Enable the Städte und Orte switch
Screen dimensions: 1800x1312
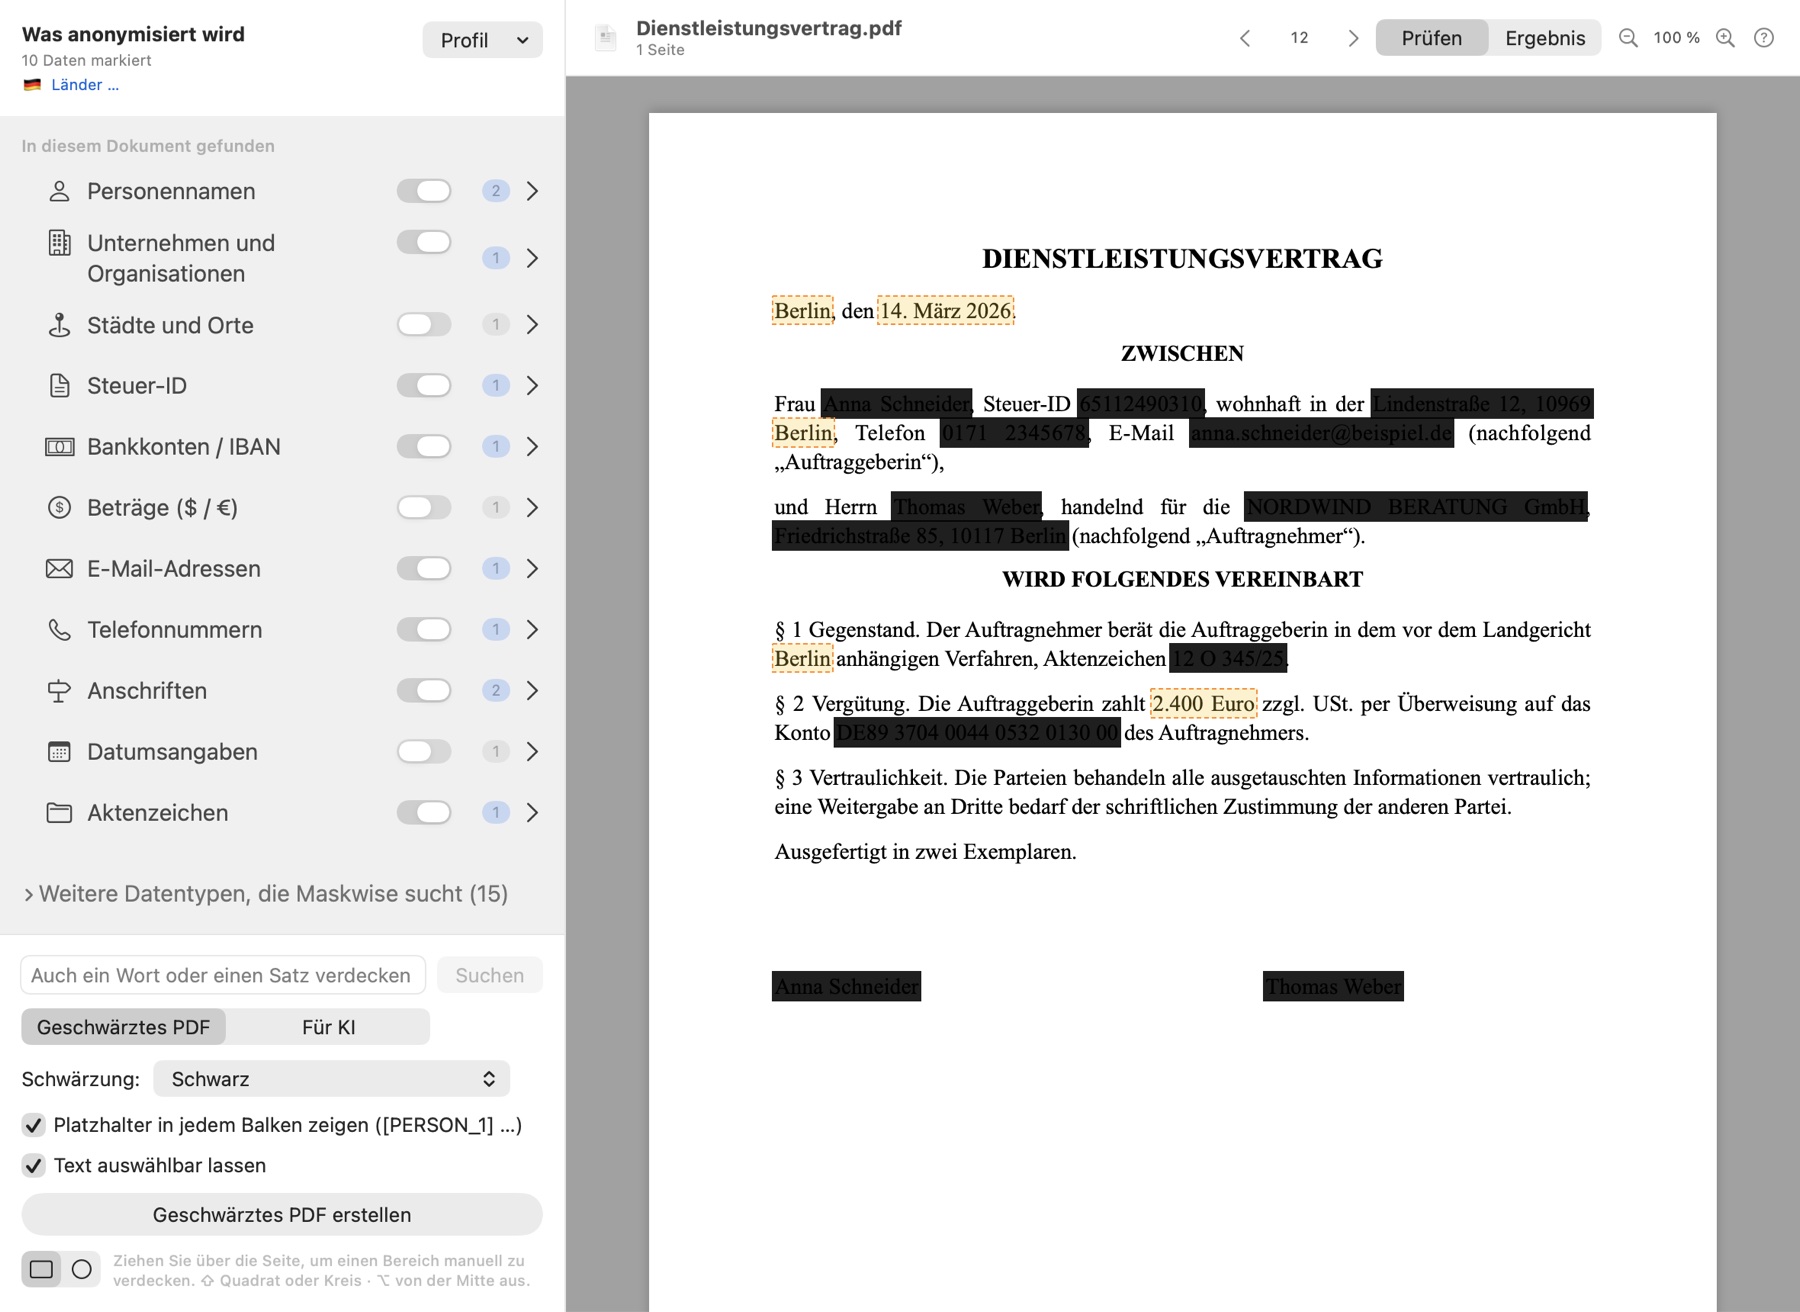pos(424,324)
